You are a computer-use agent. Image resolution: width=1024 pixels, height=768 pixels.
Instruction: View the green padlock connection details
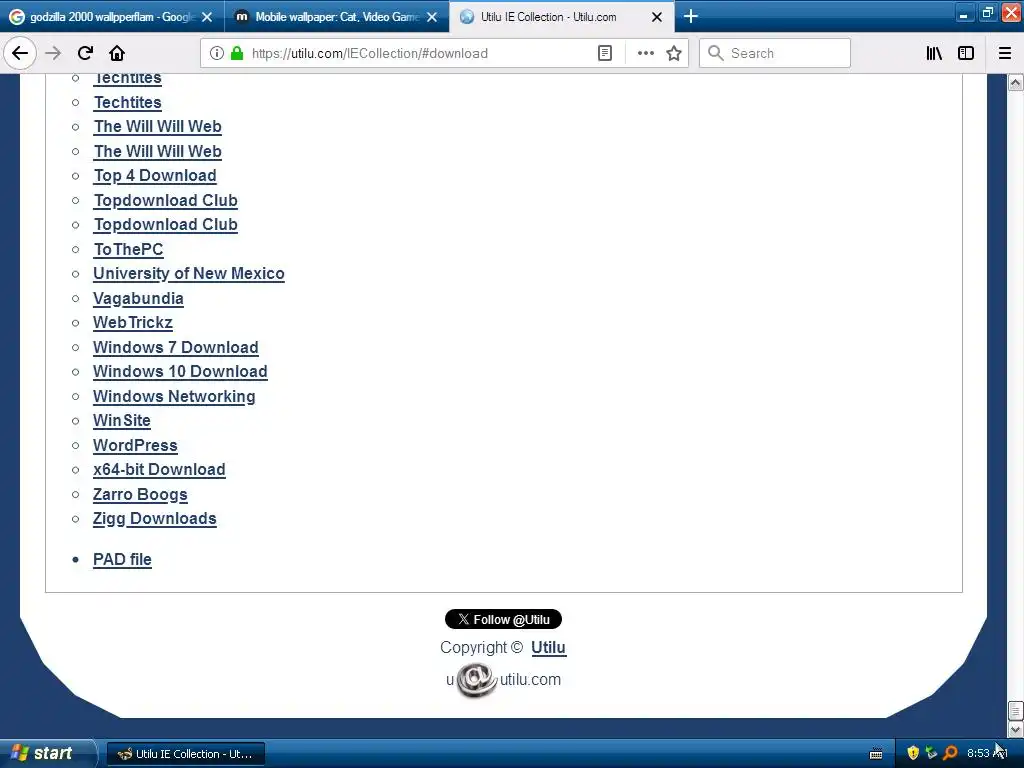coord(237,53)
